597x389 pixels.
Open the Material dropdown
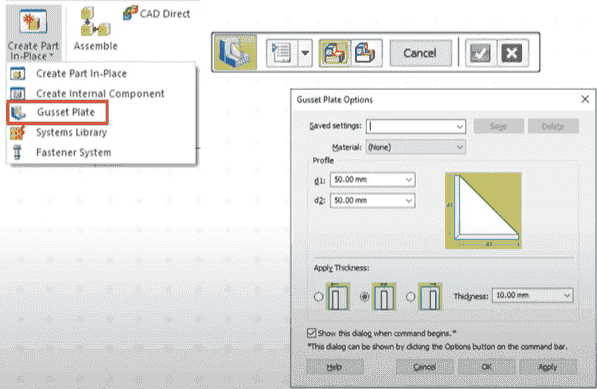pyautogui.click(x=460, y=147)
